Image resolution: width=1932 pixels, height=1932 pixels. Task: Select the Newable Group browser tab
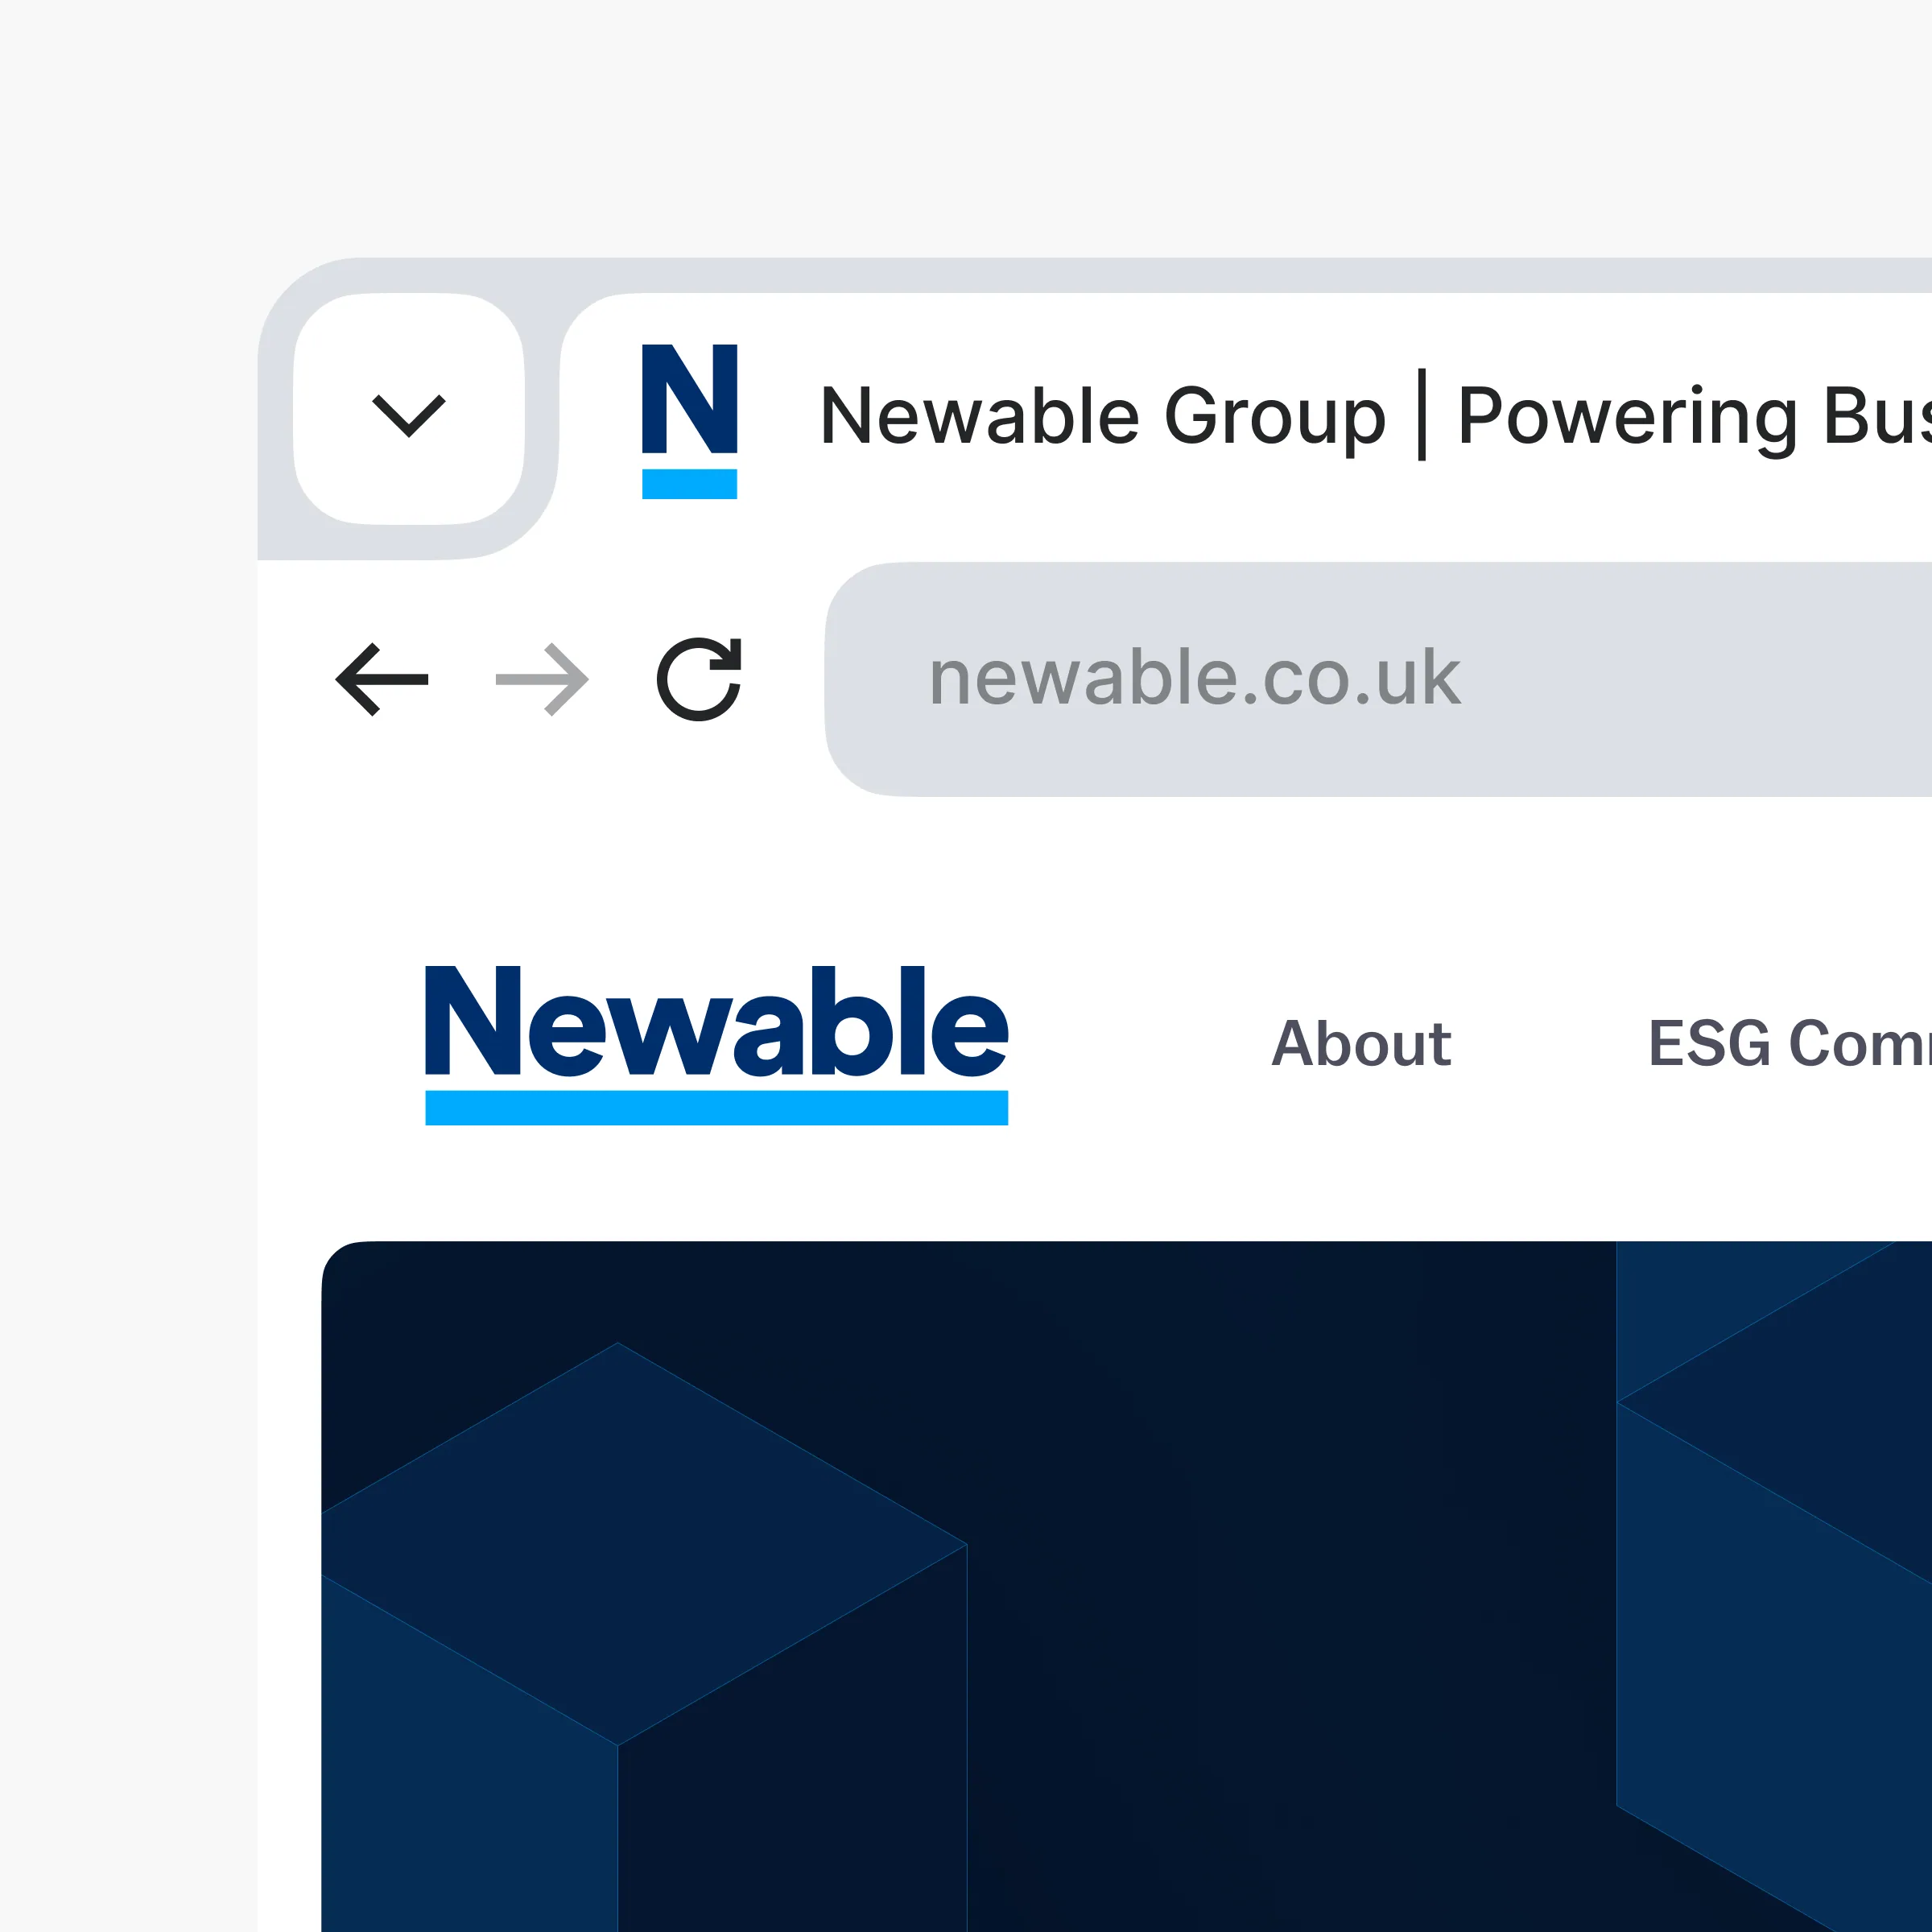pyautogui.click(x=1245, y=425)
